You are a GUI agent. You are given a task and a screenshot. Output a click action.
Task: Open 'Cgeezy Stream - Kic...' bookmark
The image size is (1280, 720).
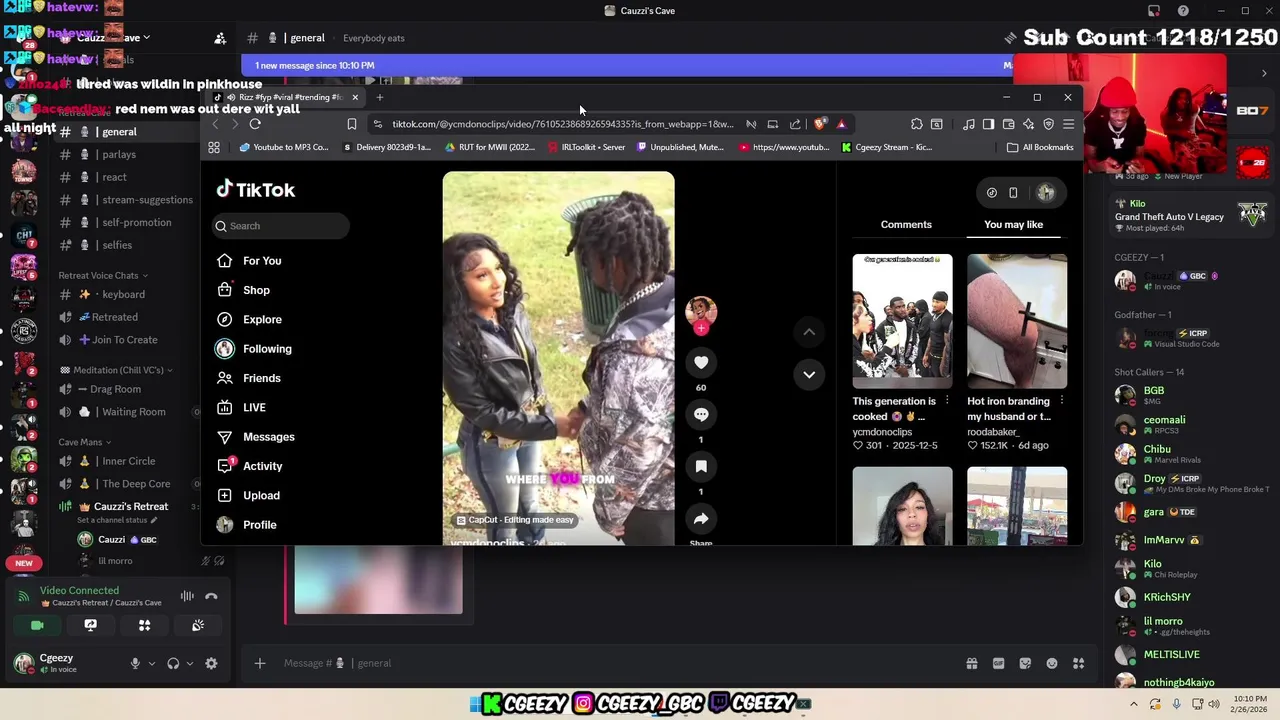(887, 147)
